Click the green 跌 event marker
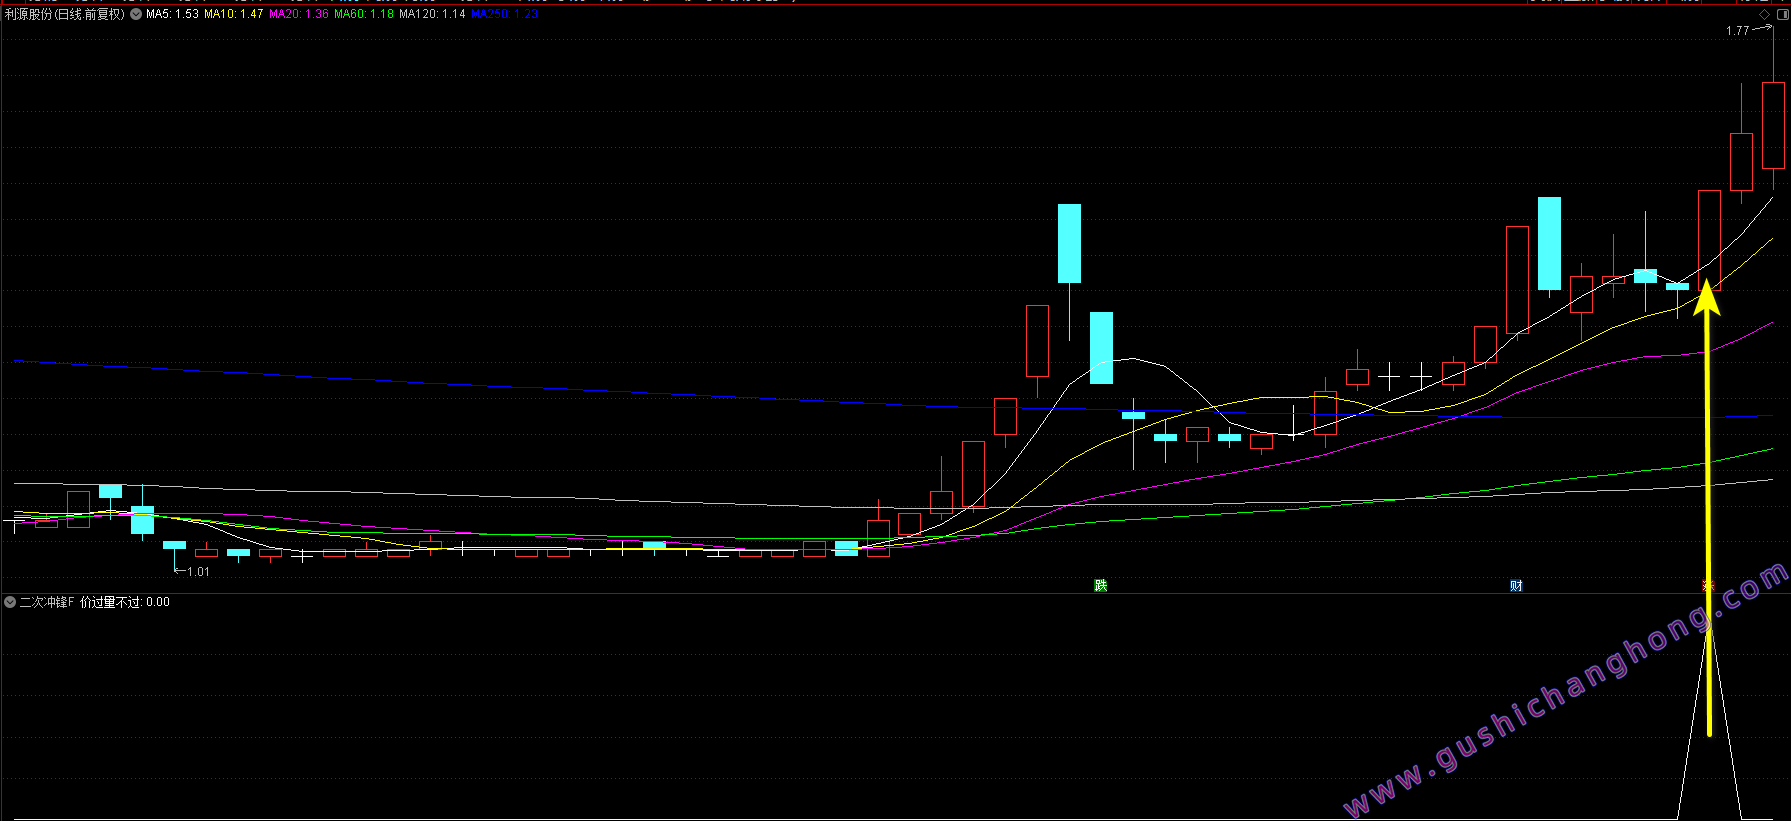The image size is (1791, 821). click(1101, 585)
